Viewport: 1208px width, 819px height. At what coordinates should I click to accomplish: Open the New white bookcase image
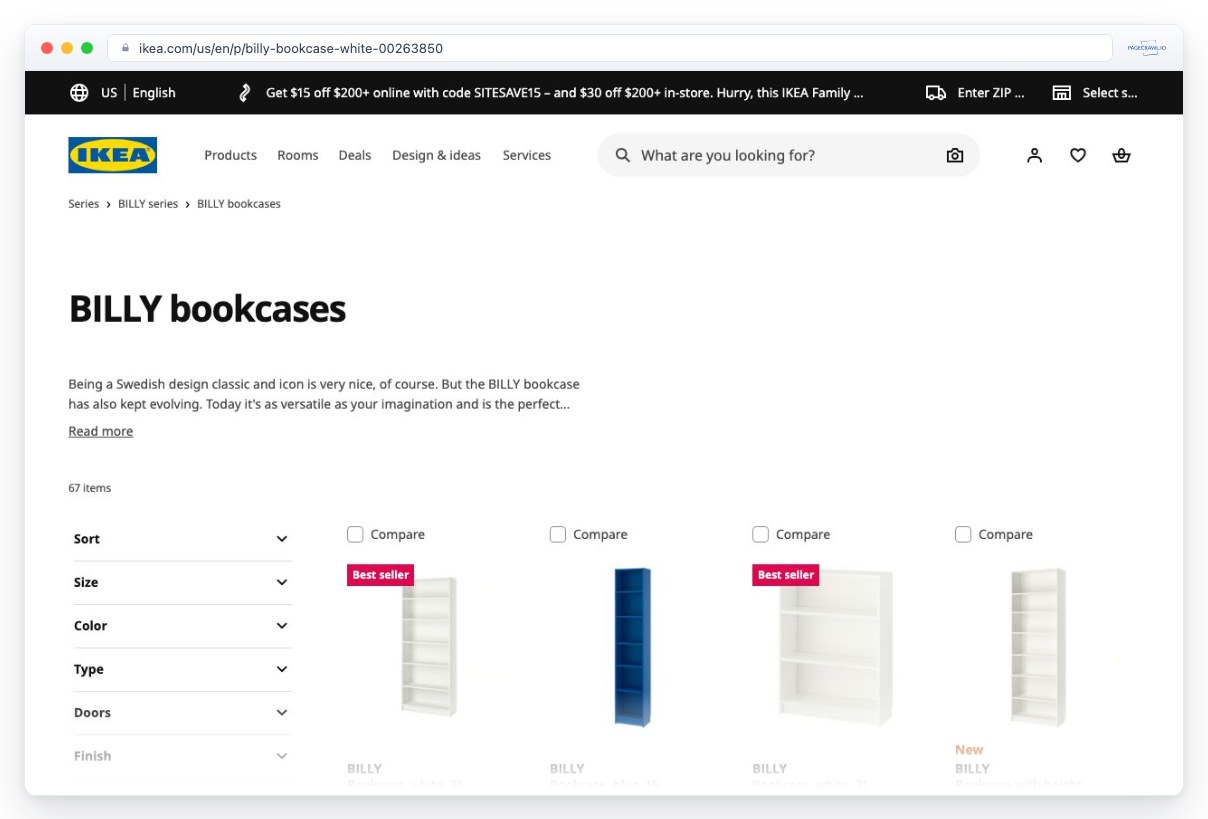[x=1038, y=646]
